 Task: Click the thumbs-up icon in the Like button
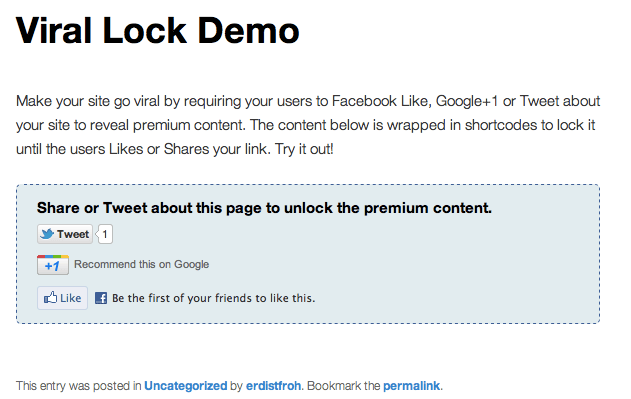(50, 298)
